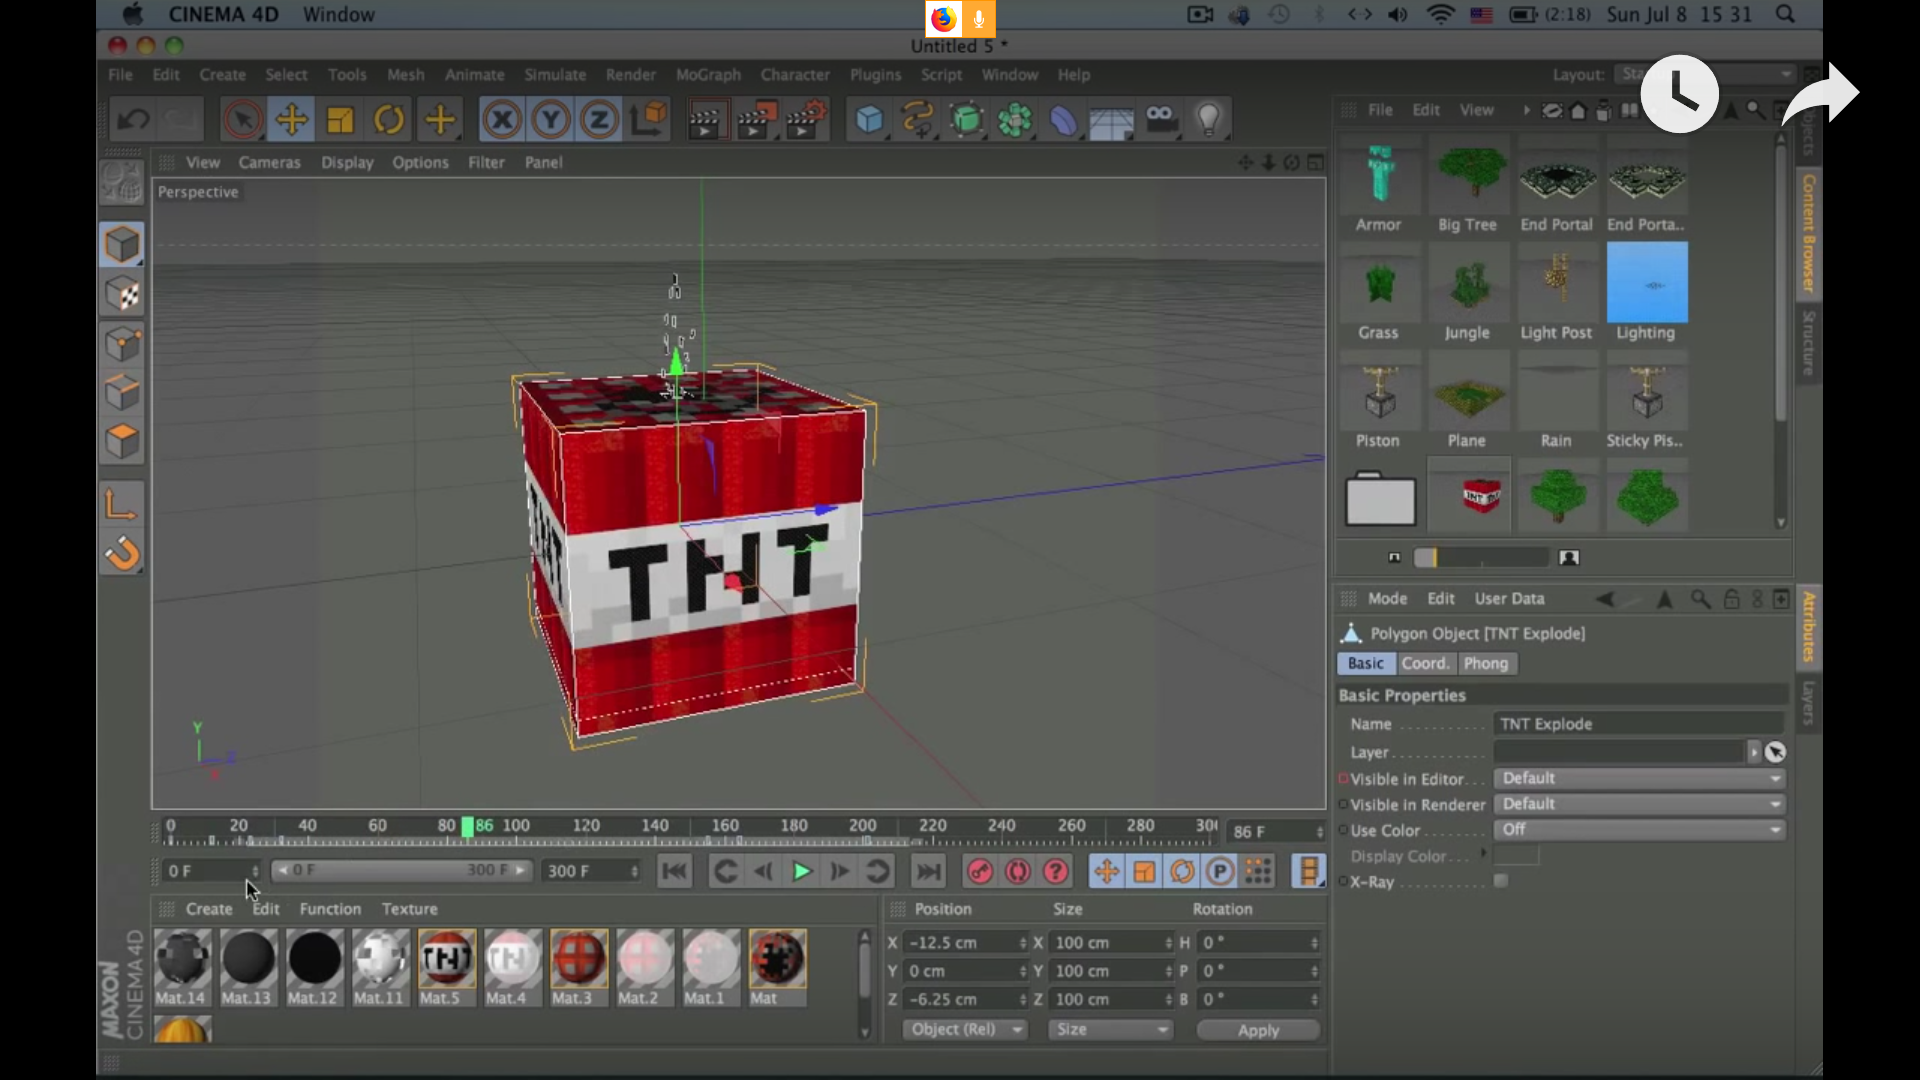Viewport: 1920px width, 1080px height.
Task: Toggle the Y axis lock
Action: tap(551, 120)
